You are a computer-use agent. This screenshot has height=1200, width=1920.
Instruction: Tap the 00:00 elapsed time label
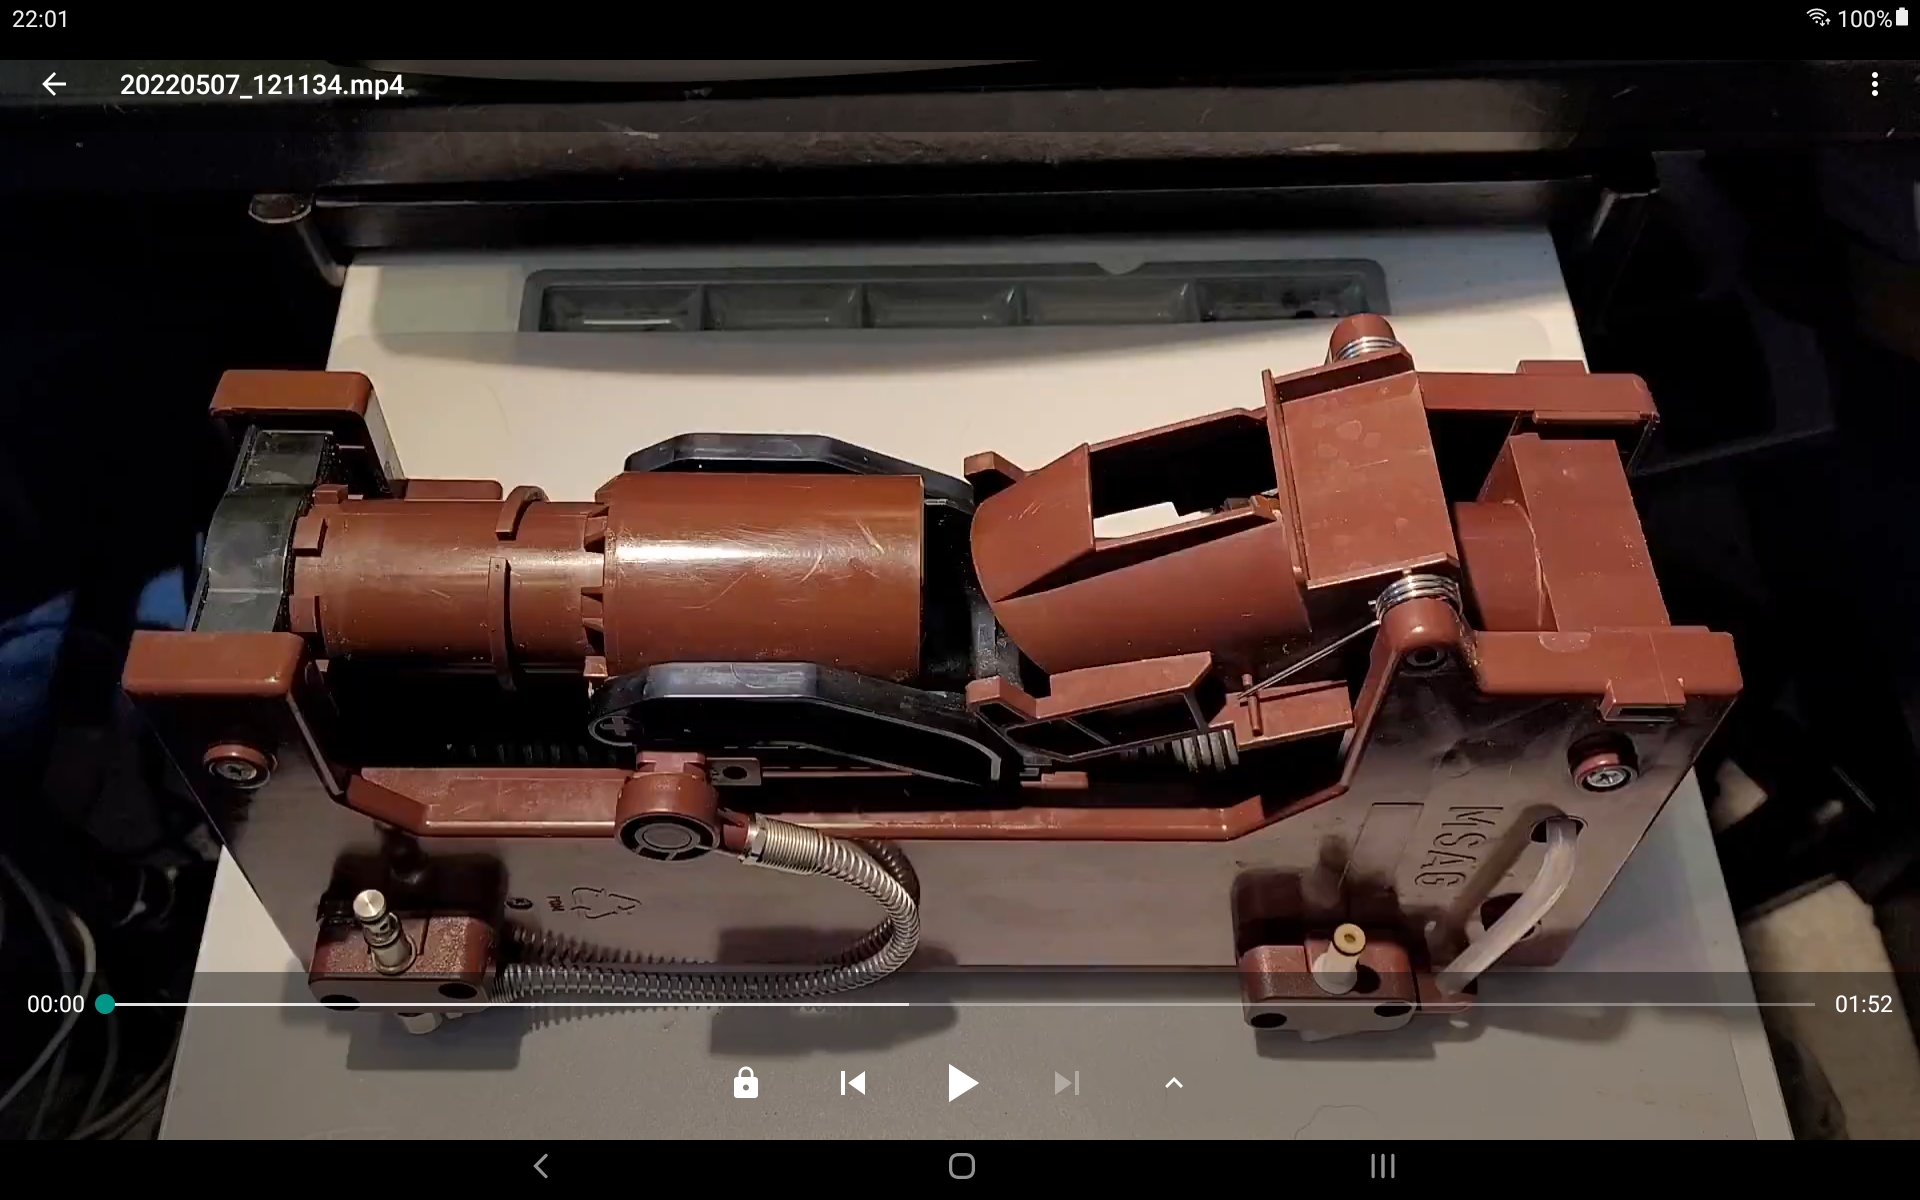point(56,1004)
